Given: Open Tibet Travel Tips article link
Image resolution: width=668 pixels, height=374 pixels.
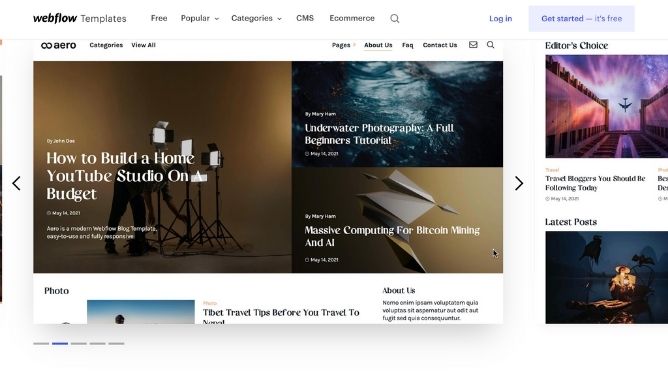Looking at the screenshot, I should [x=281, y=316].
